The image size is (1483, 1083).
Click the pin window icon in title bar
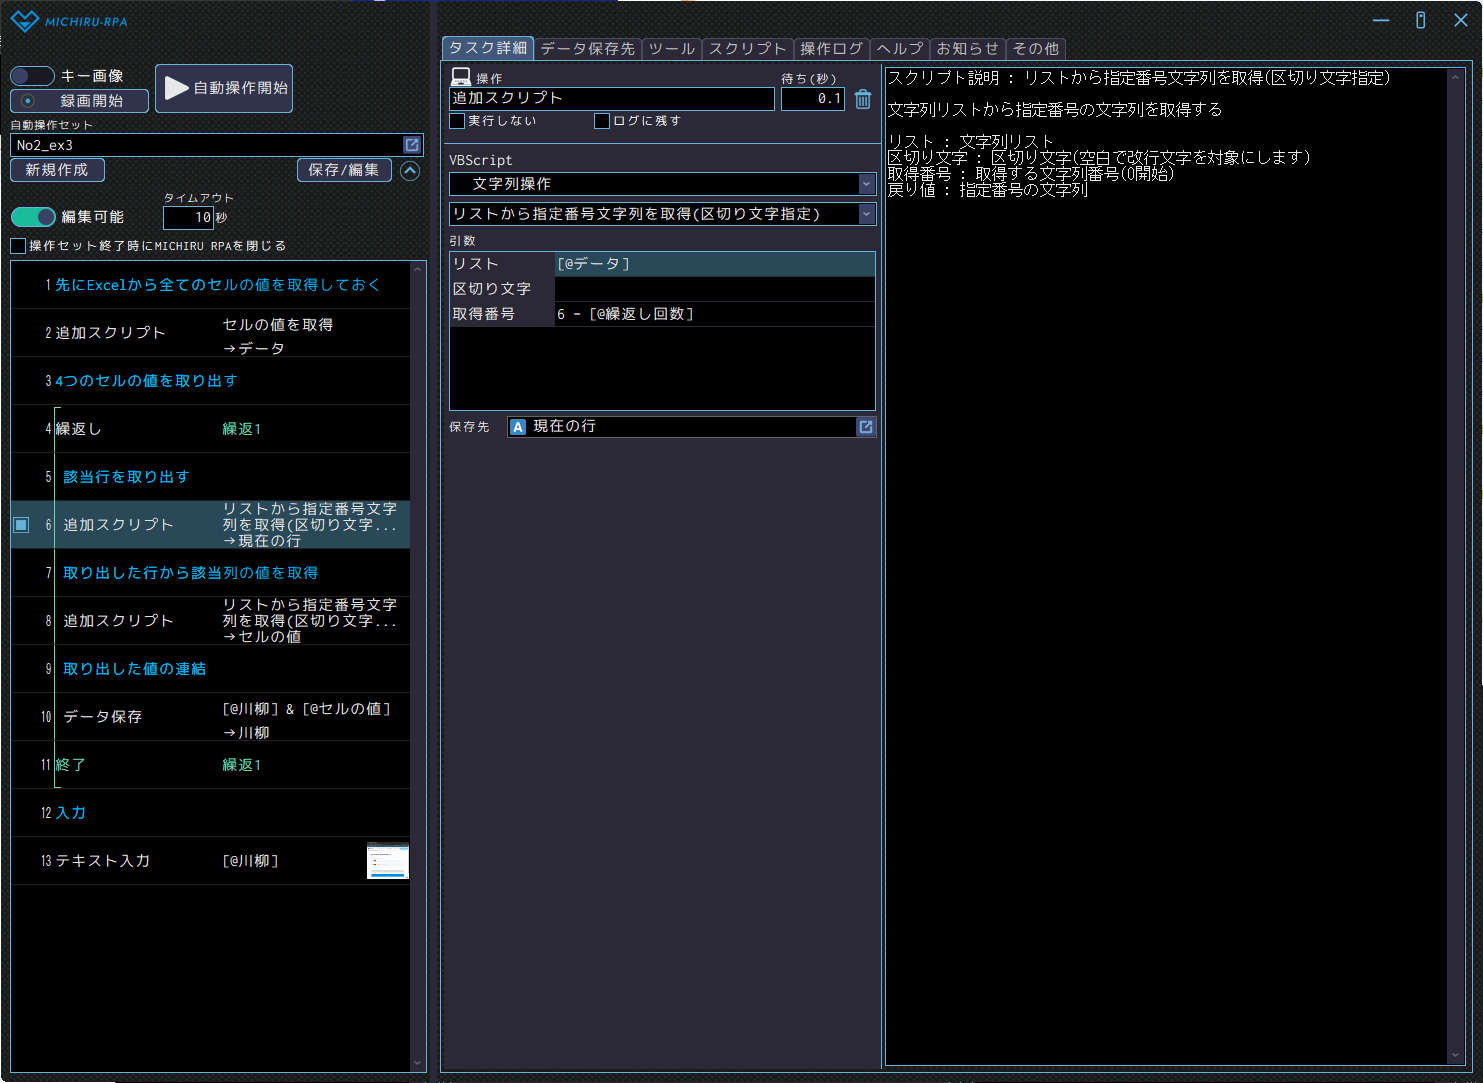tap(1420, 20)
